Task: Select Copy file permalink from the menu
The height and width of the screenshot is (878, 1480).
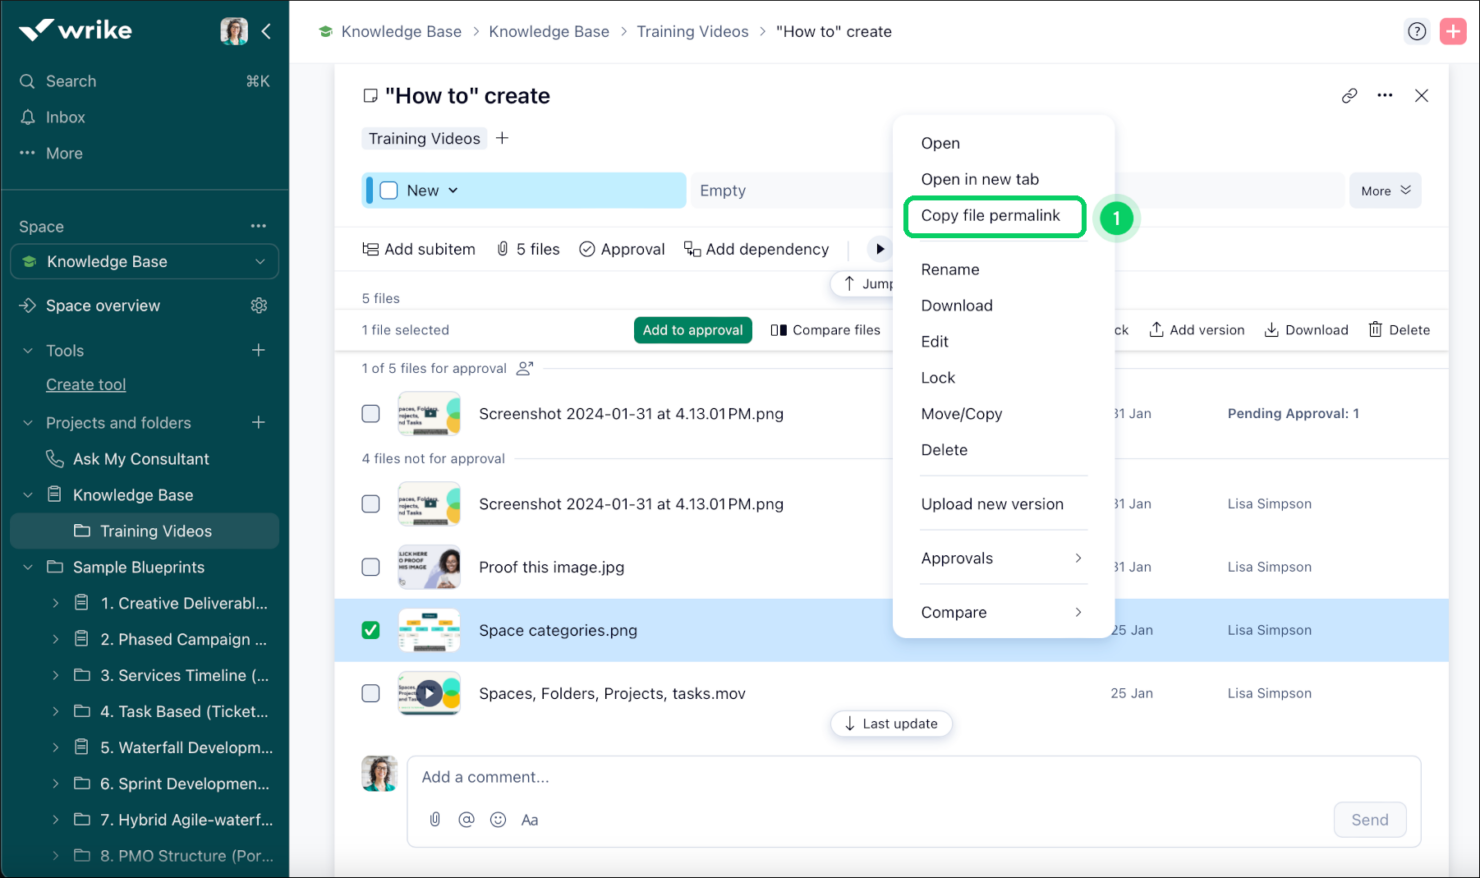Action: point(991,216)
